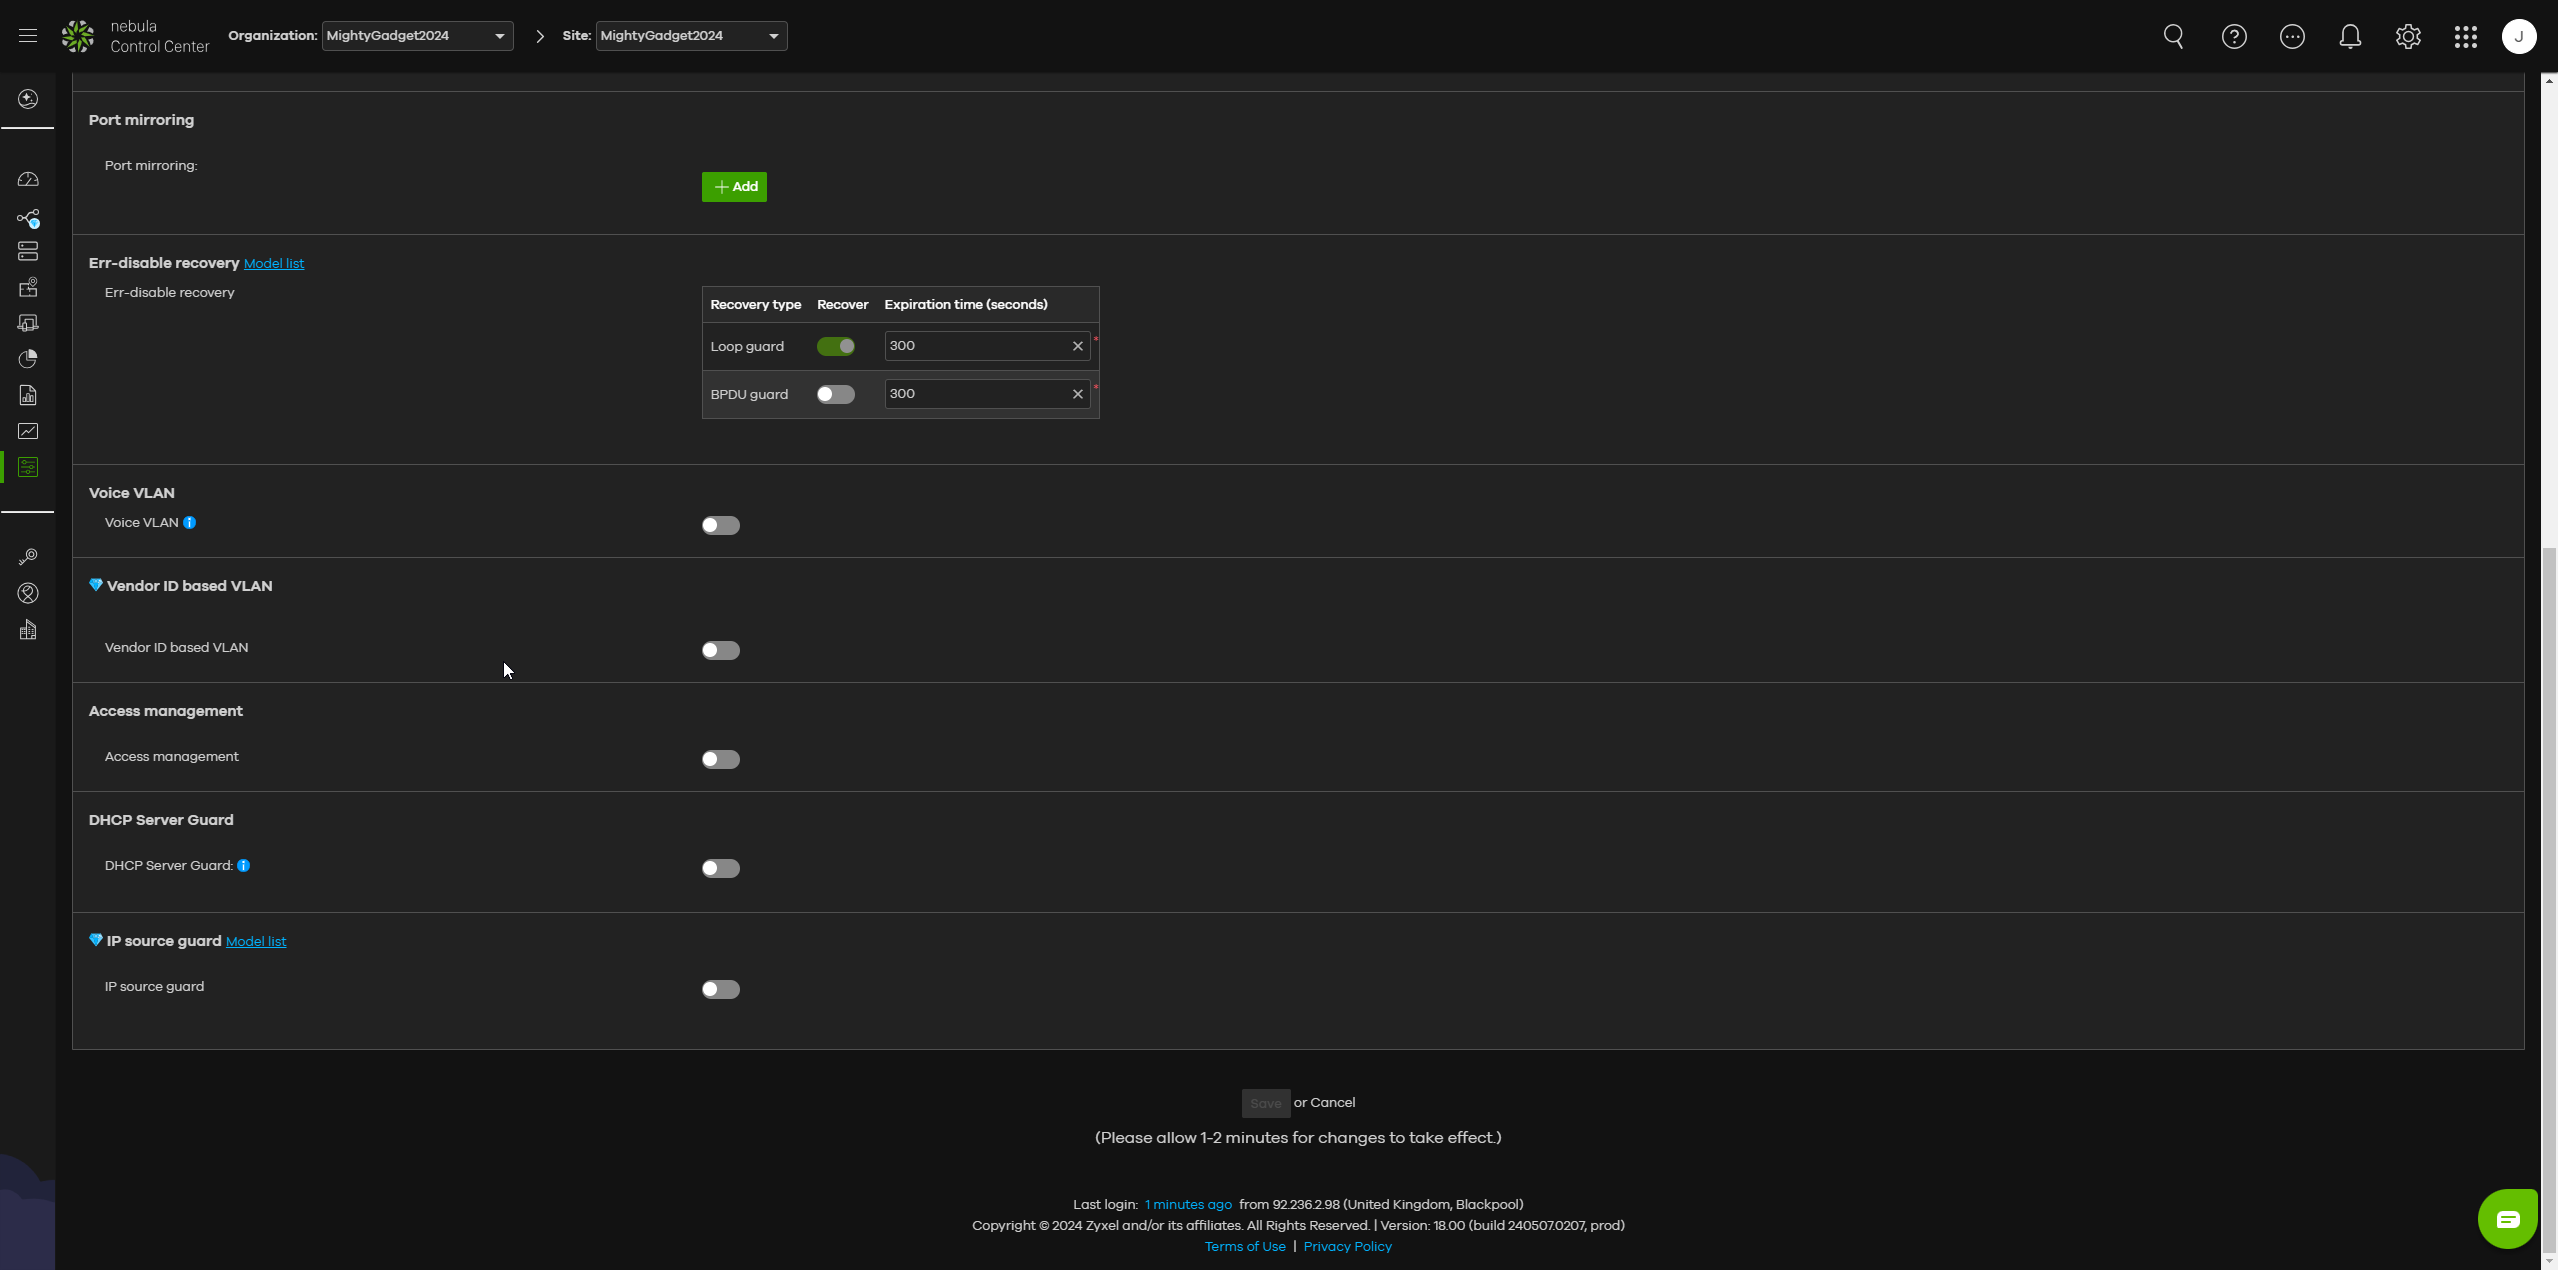2558x1270 pixels.
Task: Expand the Site selector dropdown
Action: [690, 36]
